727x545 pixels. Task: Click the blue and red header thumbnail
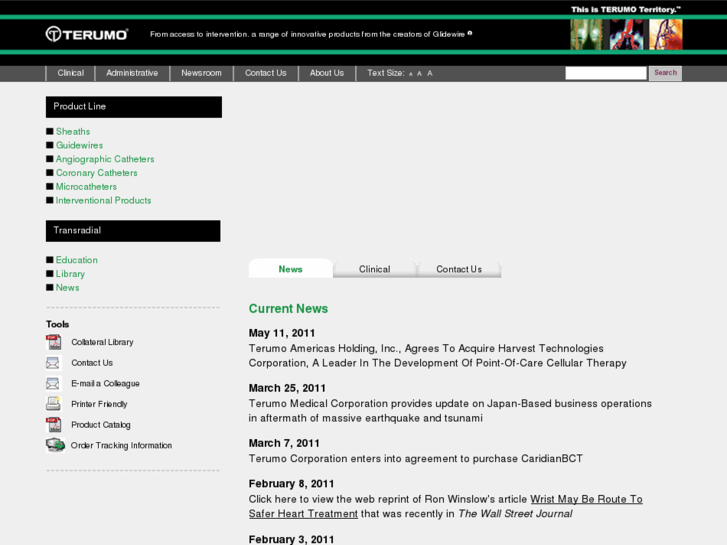(x=626, y=34)
